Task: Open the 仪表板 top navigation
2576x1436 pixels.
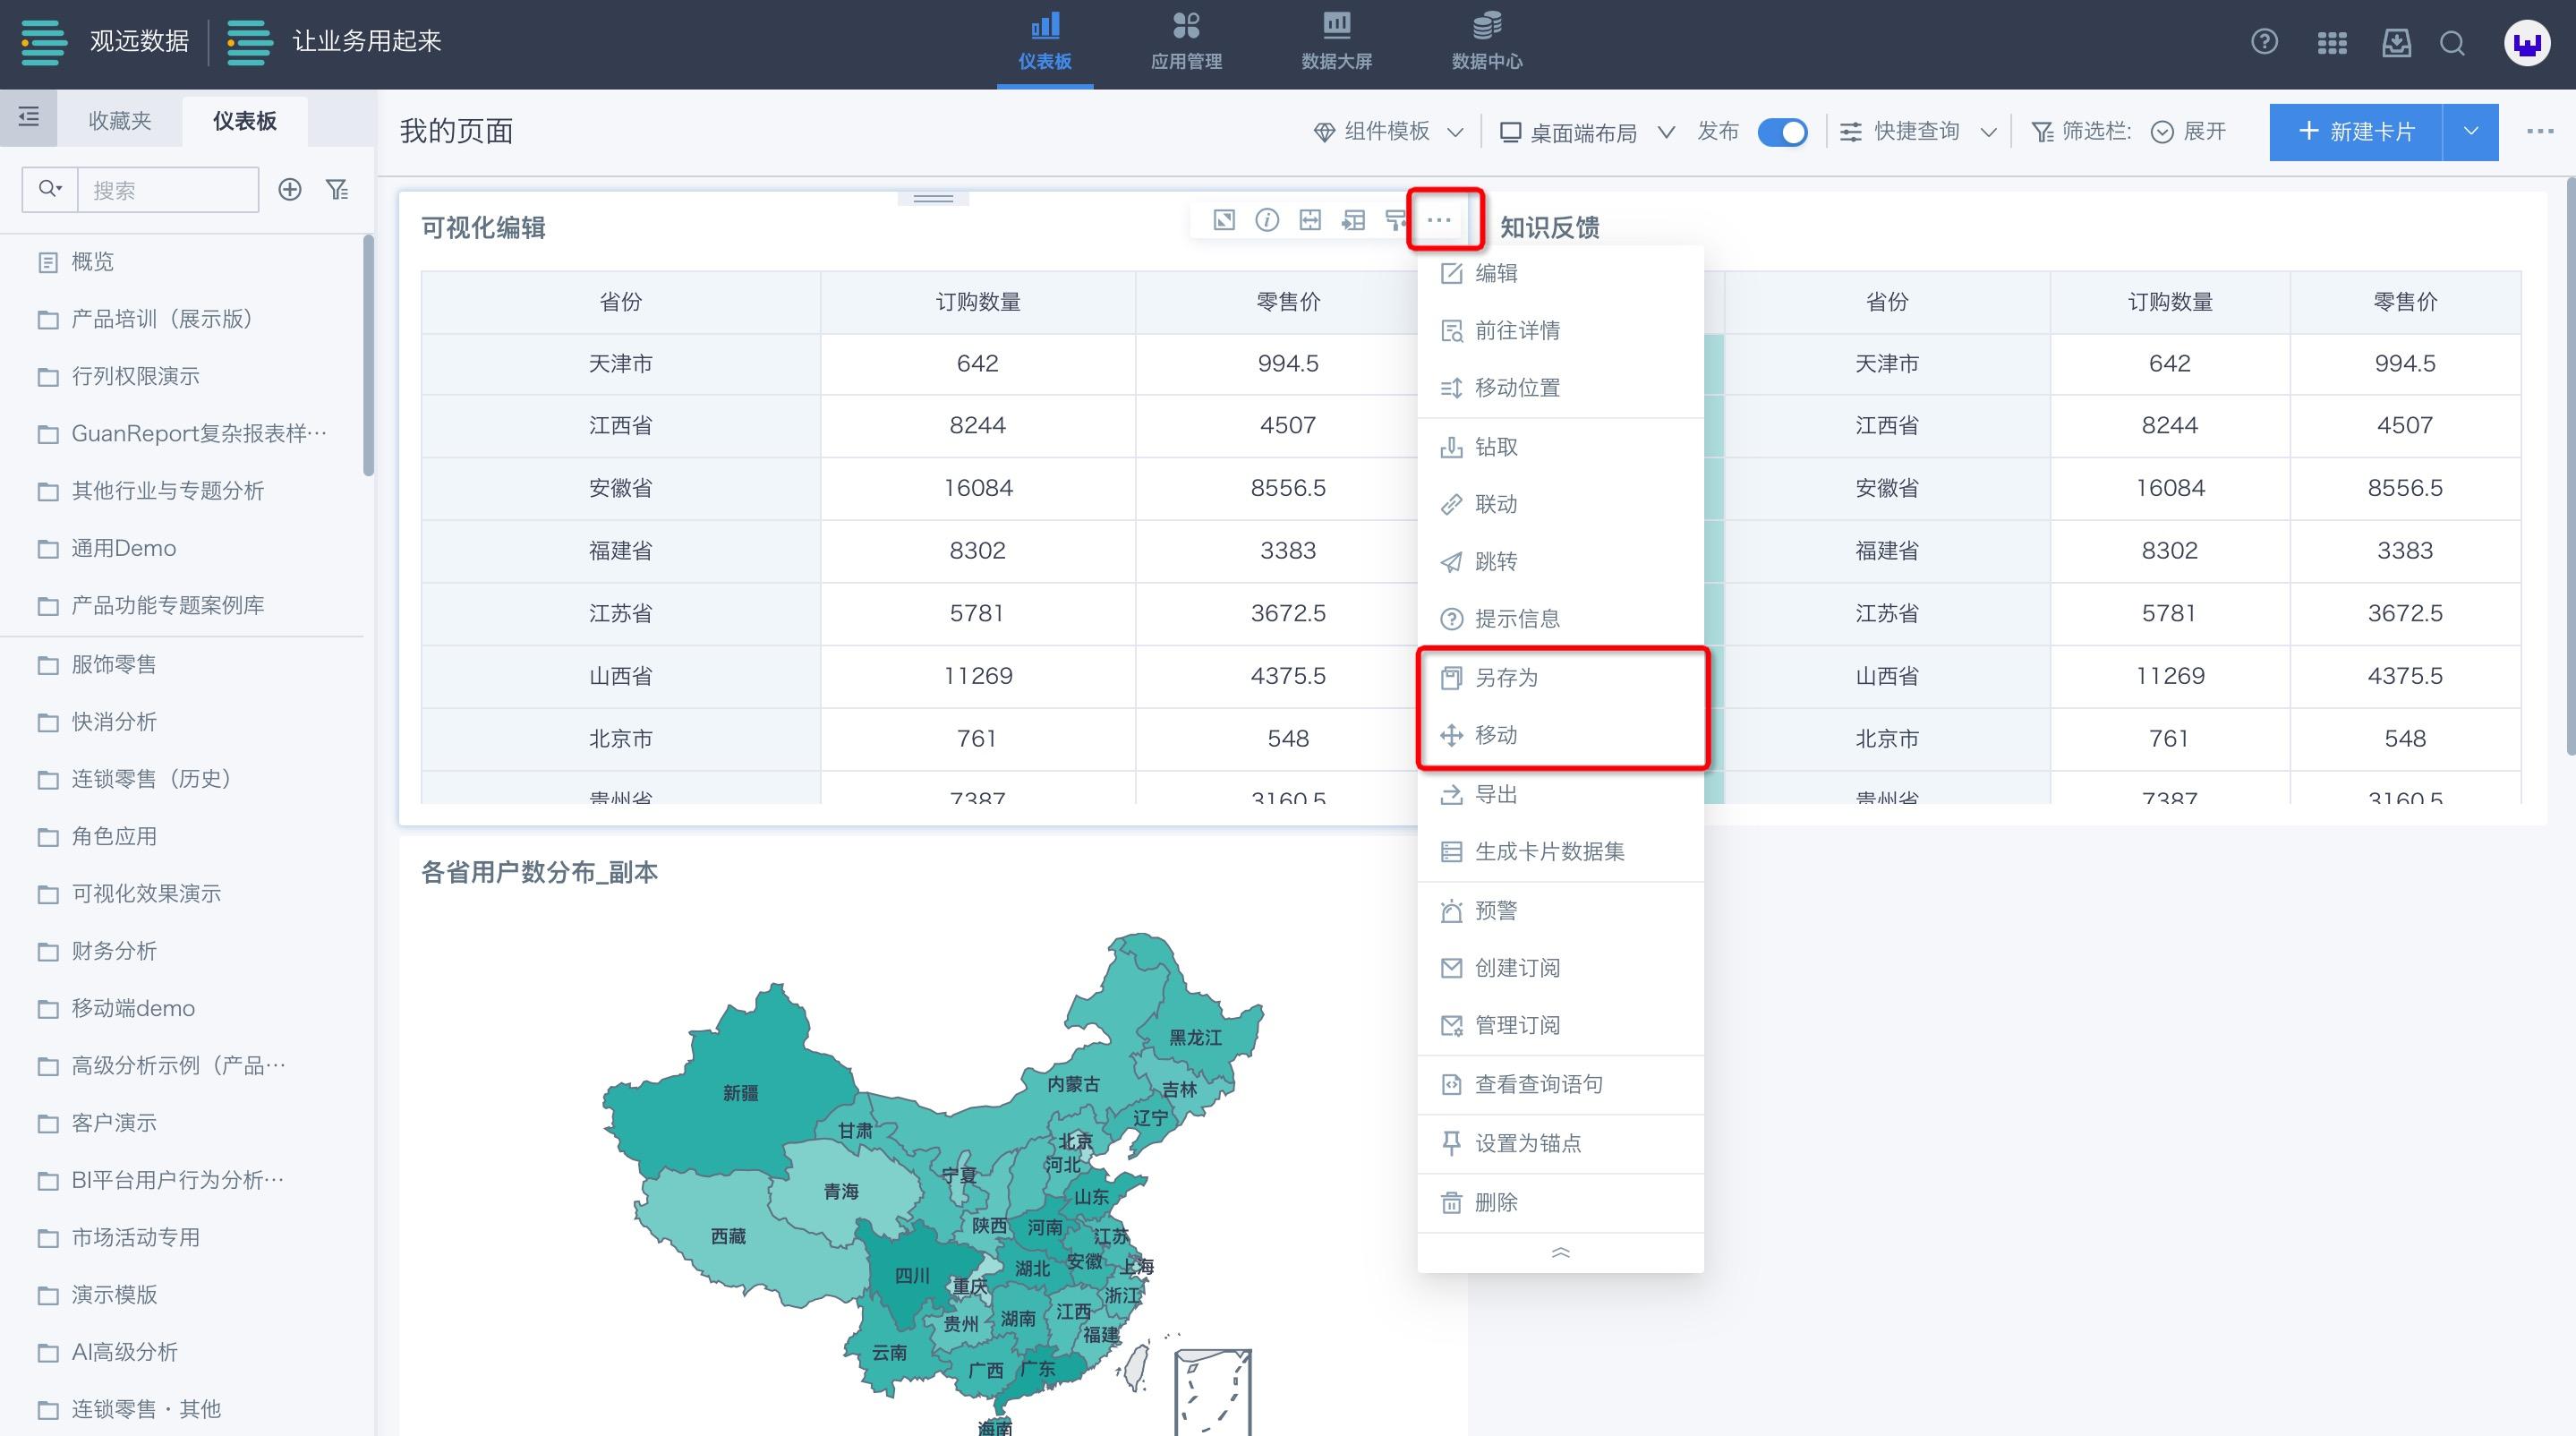Action: coord(1045,42)
